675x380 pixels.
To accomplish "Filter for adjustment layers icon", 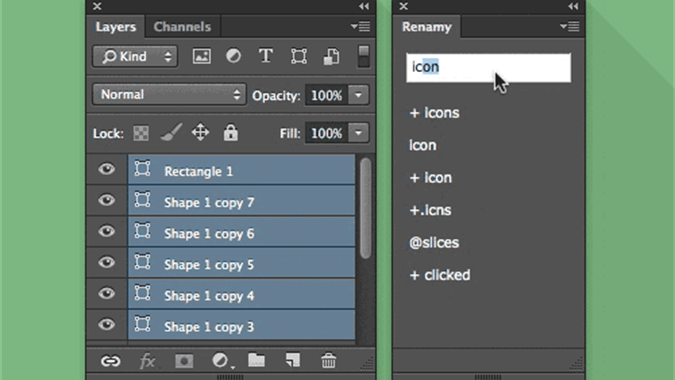I will click(x=233, y=56).
